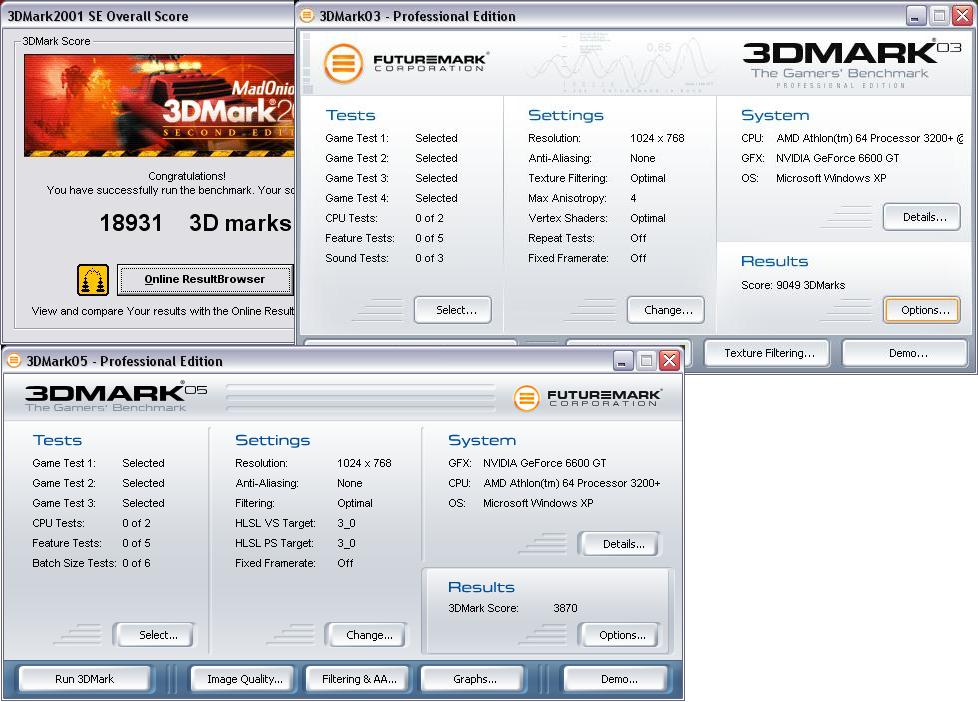Launch Demo... in 3DMark03
The width and height of the screenshot is (978, 702).
904,353
